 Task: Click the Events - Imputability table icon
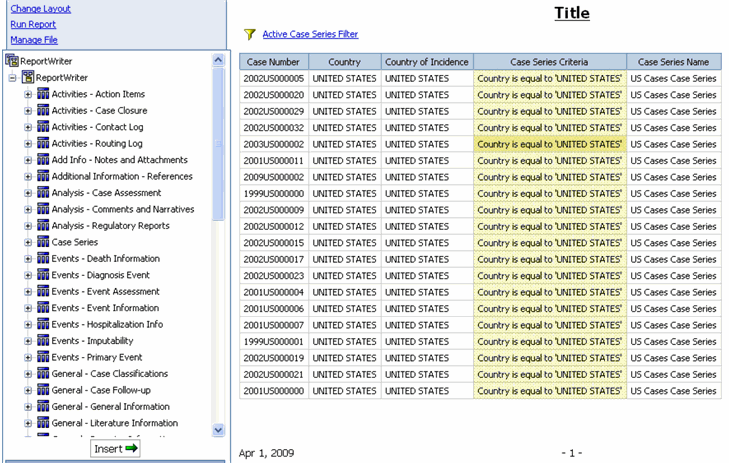click(43, 341)
